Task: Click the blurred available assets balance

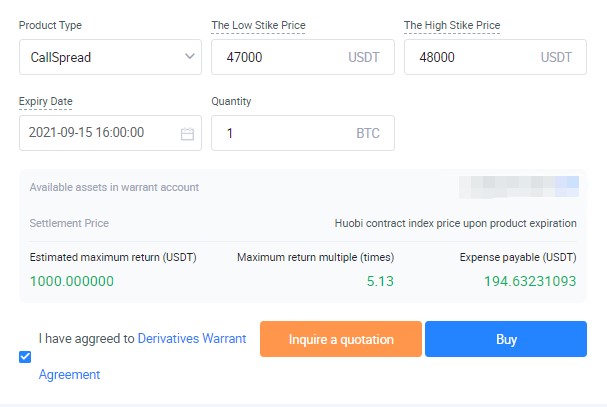Action: coord(518,186)
